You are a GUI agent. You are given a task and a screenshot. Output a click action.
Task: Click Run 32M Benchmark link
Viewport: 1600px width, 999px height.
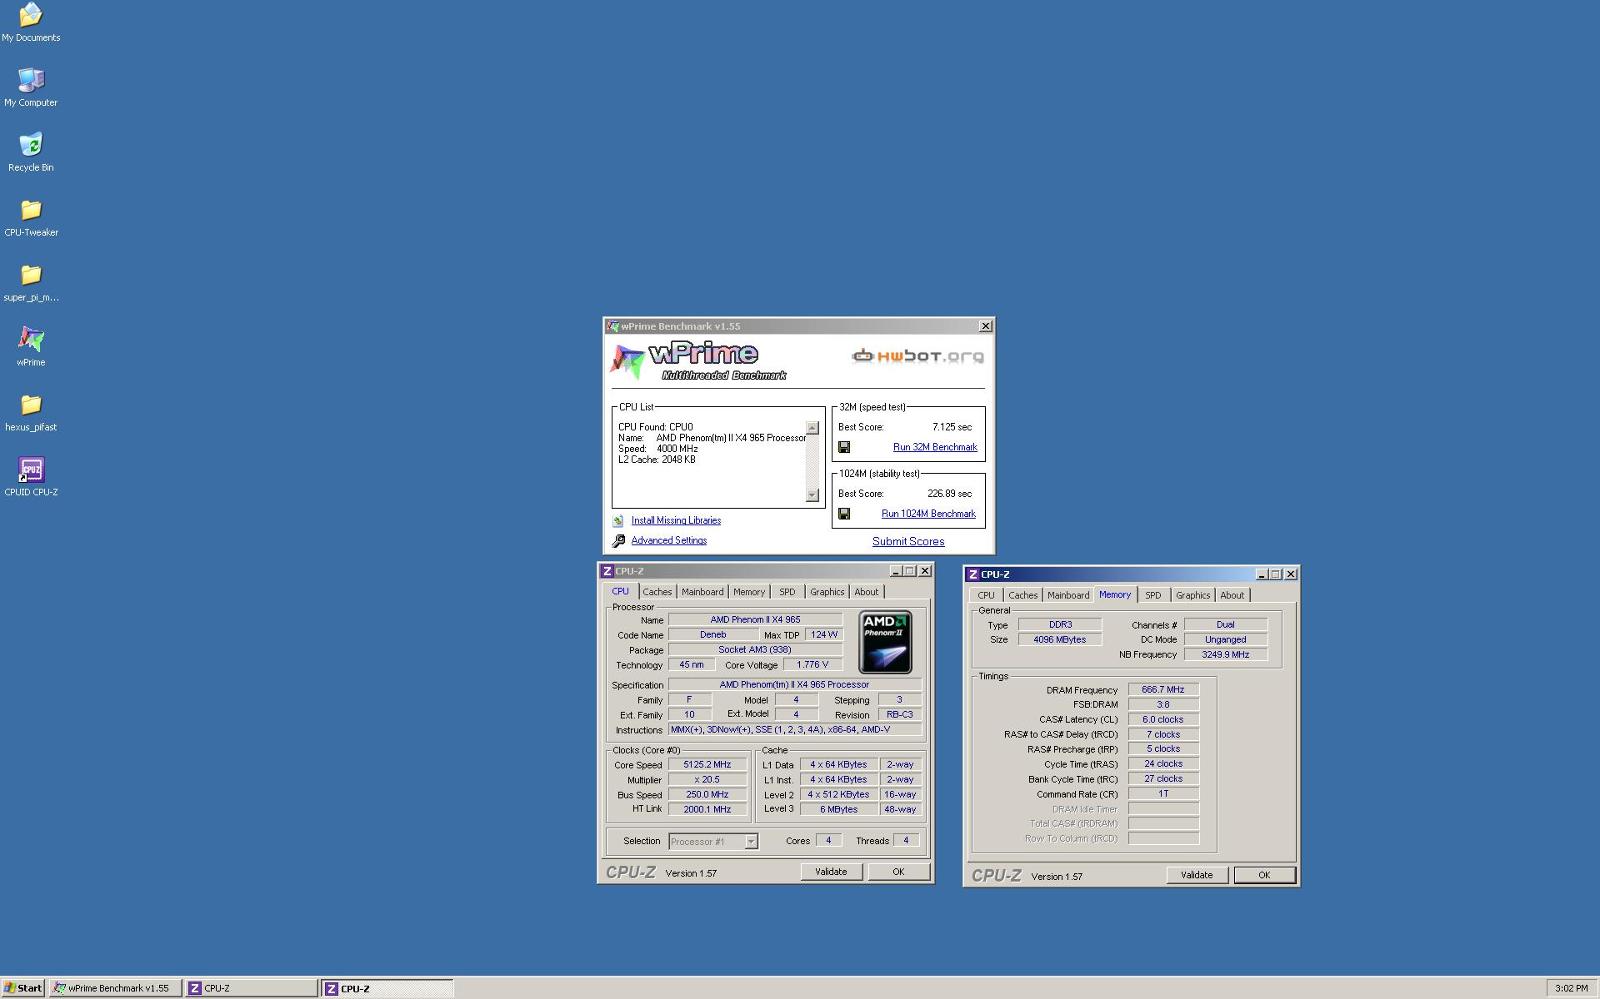[x=935, y=447]
